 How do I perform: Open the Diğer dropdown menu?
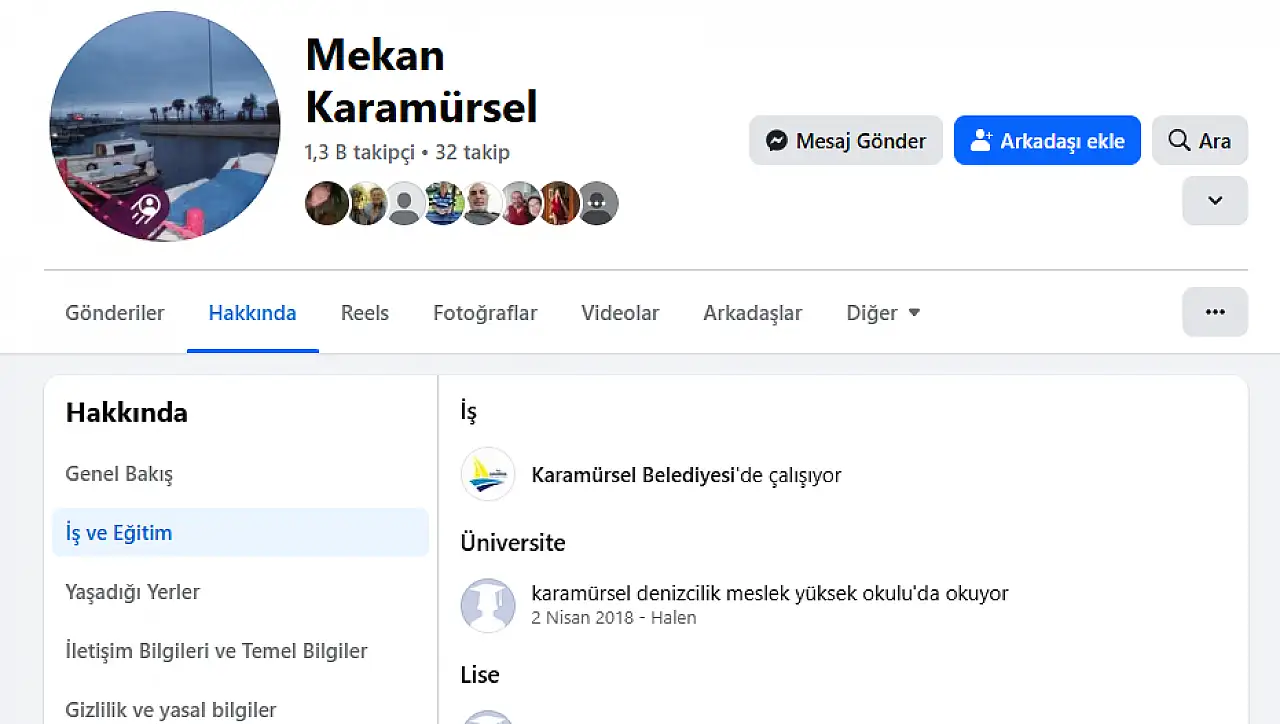point(883,313)
